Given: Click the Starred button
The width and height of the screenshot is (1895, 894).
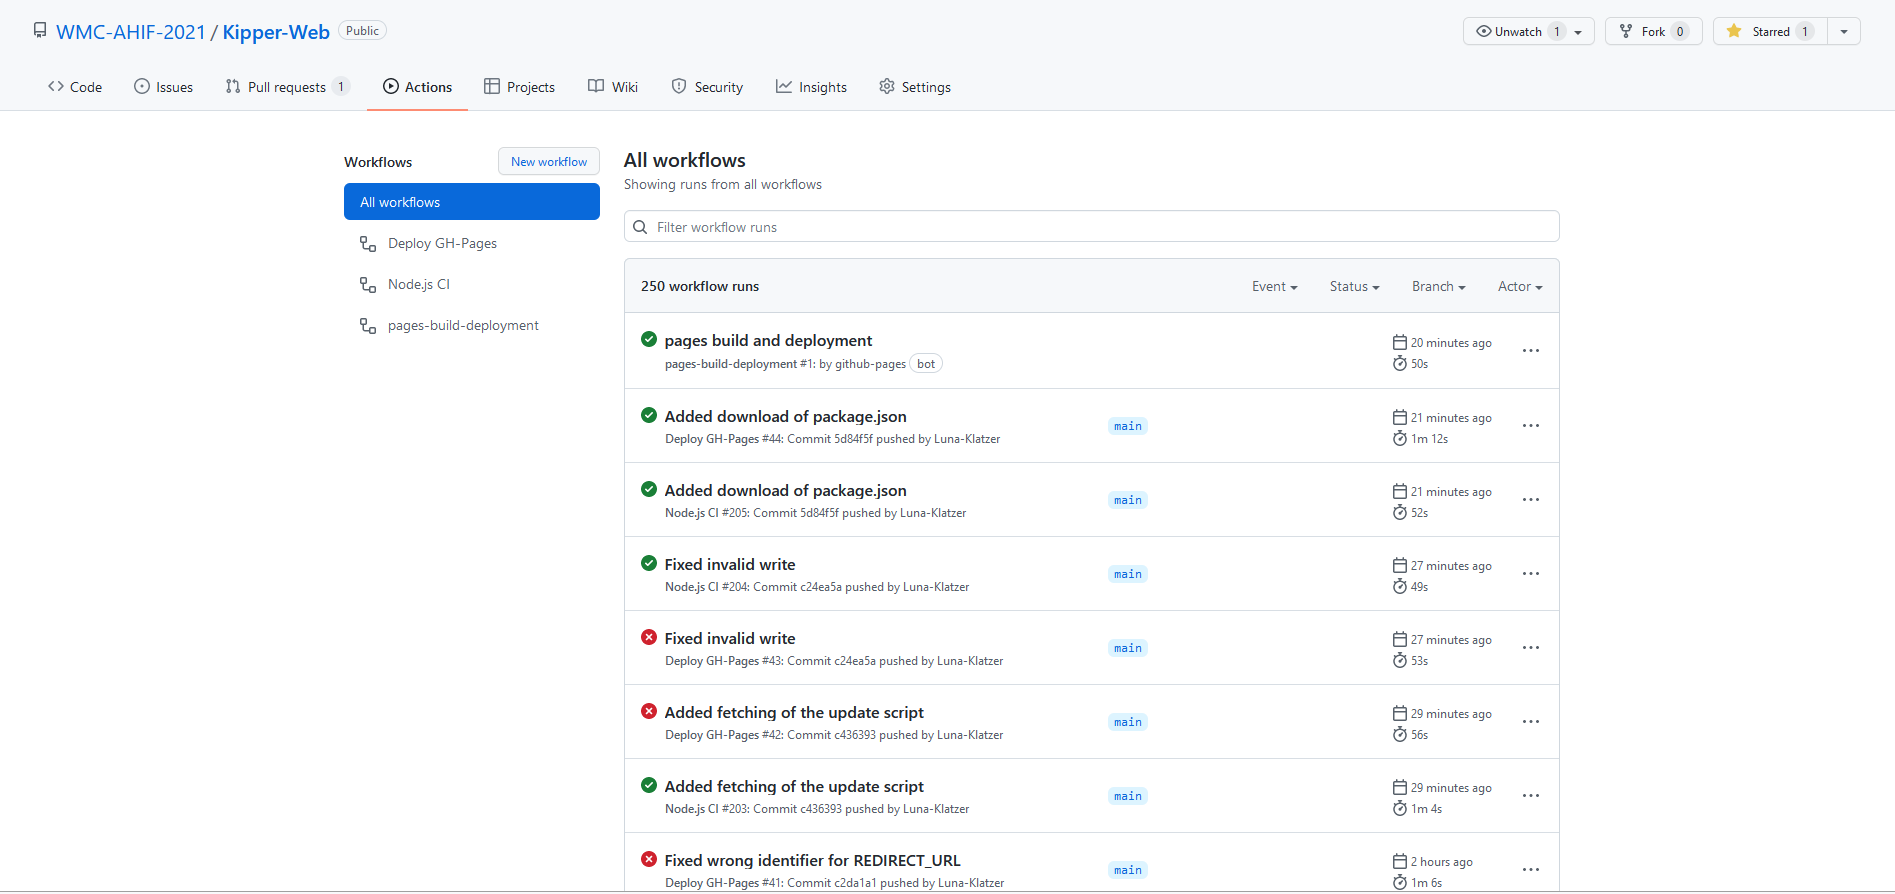Looking at the screenshot, I should click(x=1771, y=31).
